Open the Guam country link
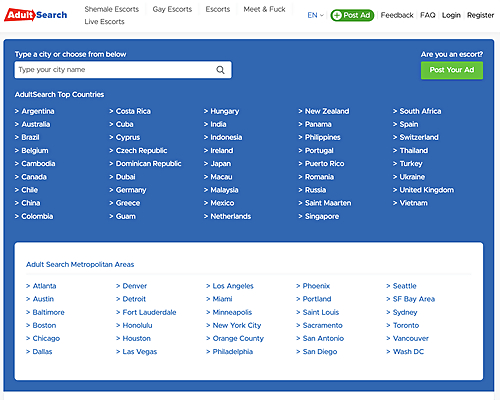This screenshot has width=500, height=400. [126, 216]
